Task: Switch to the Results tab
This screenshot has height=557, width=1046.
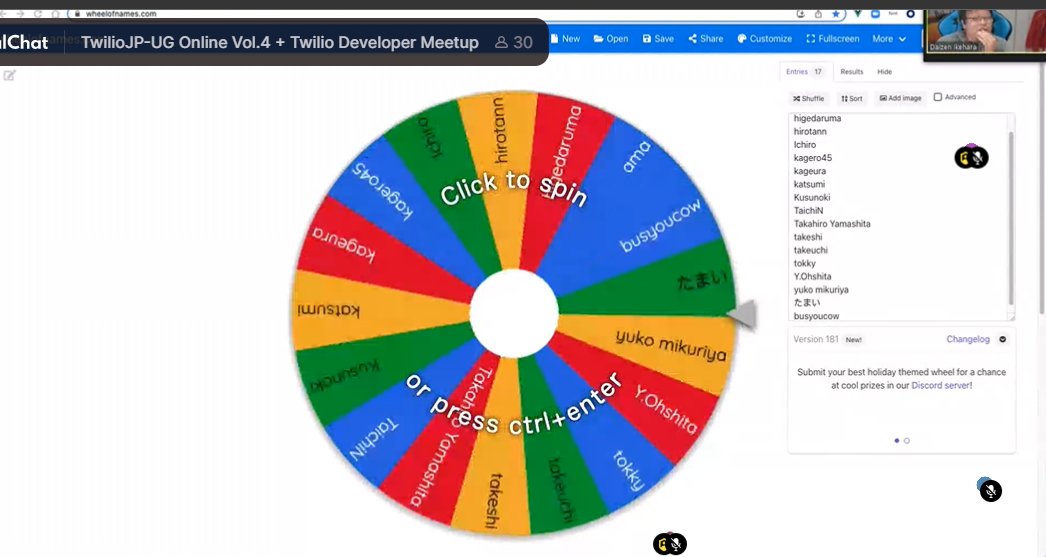Action: pos(851,71)
